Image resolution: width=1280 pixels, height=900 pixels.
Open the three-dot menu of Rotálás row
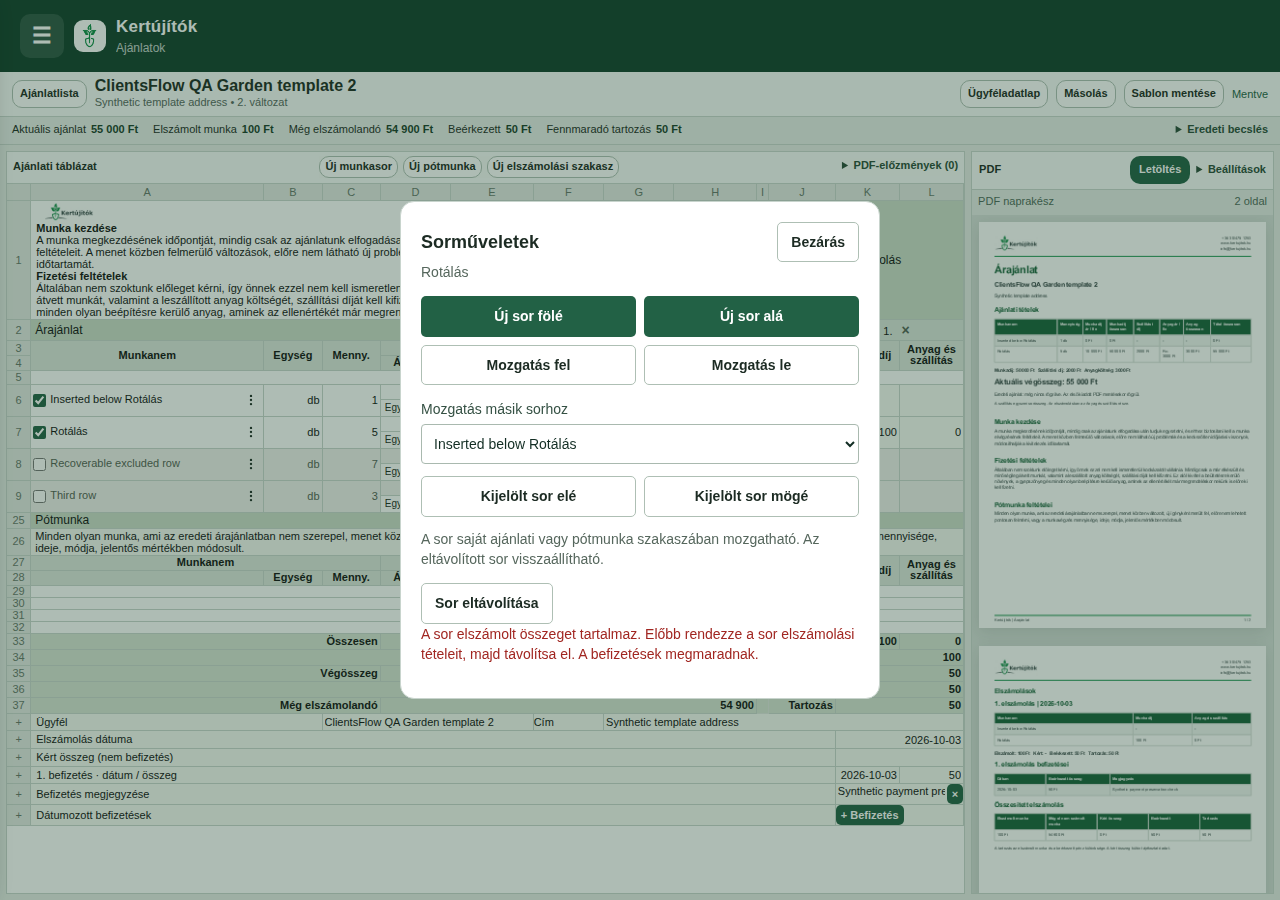point(251,432)
